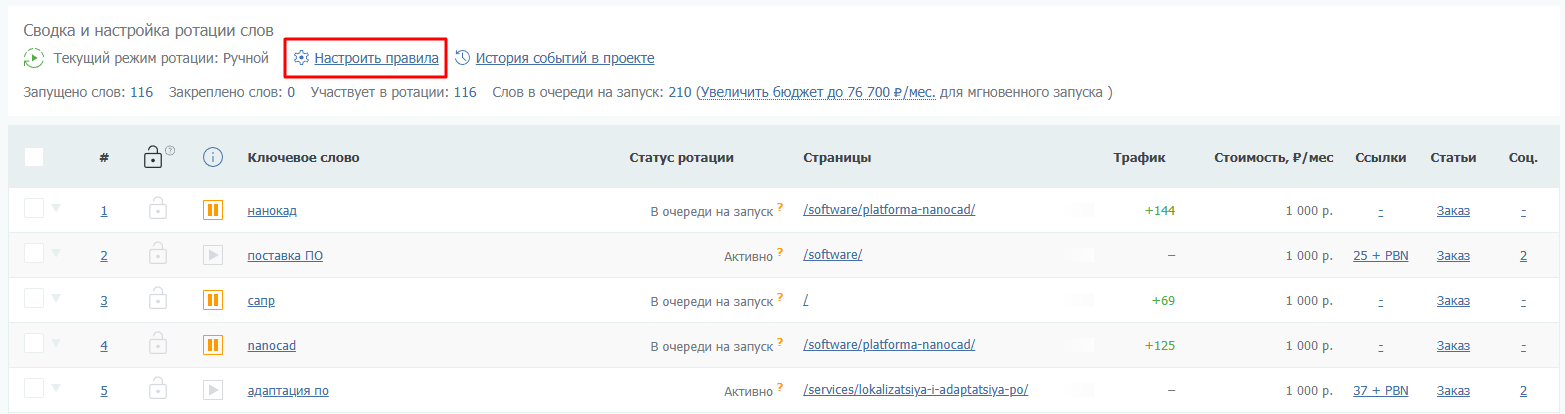Click the lock icon in the column header

[153, 157]
